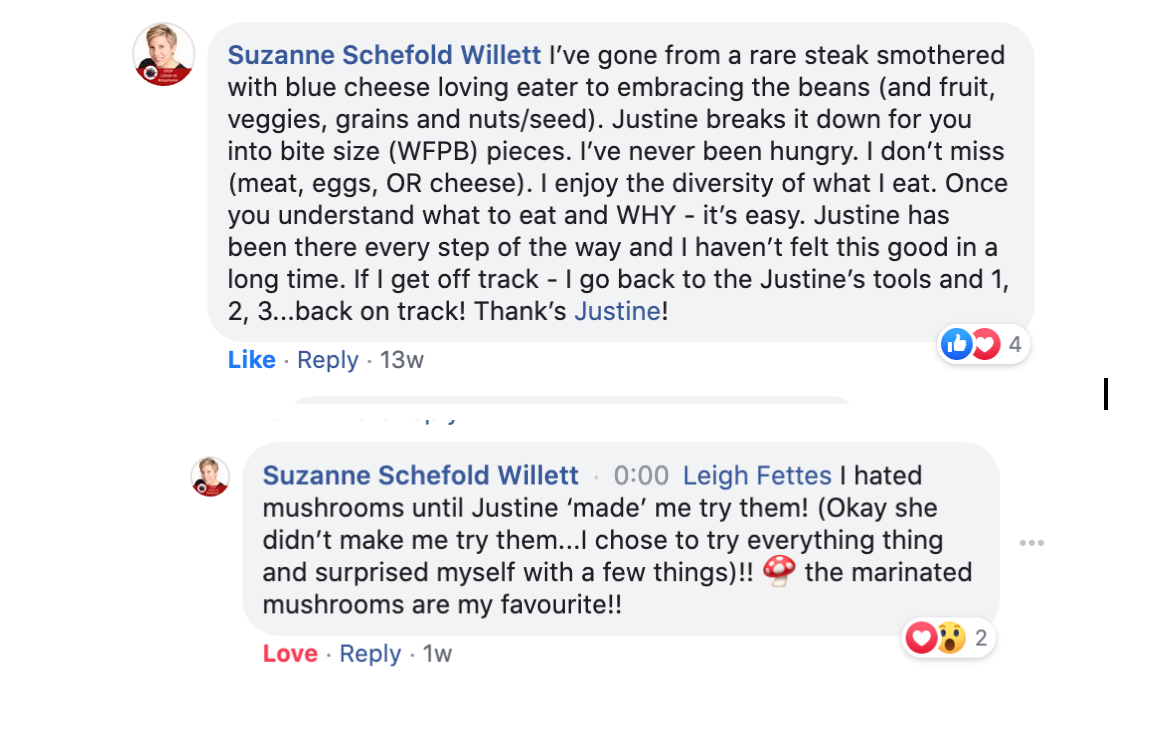1168x756 pixels.
Task: Toggle the Love reaction on mushrooms comment
Action: [x=290, y=653]
